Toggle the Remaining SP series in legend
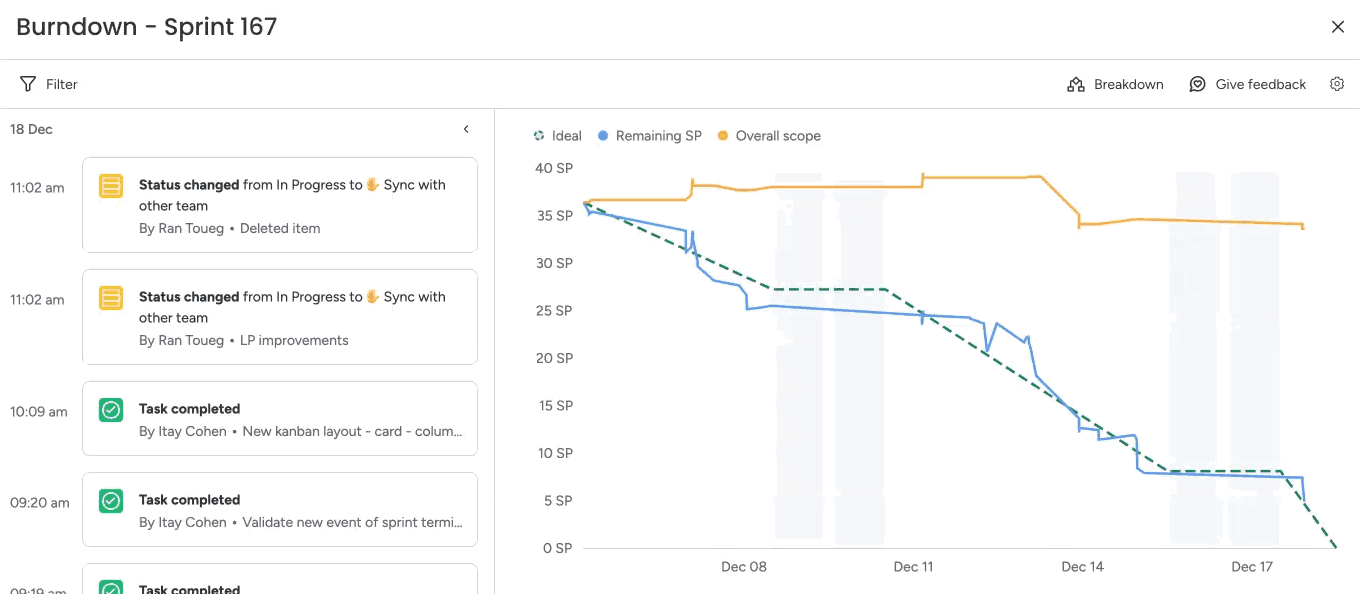The image size is (1360, 594). [650, 136]
